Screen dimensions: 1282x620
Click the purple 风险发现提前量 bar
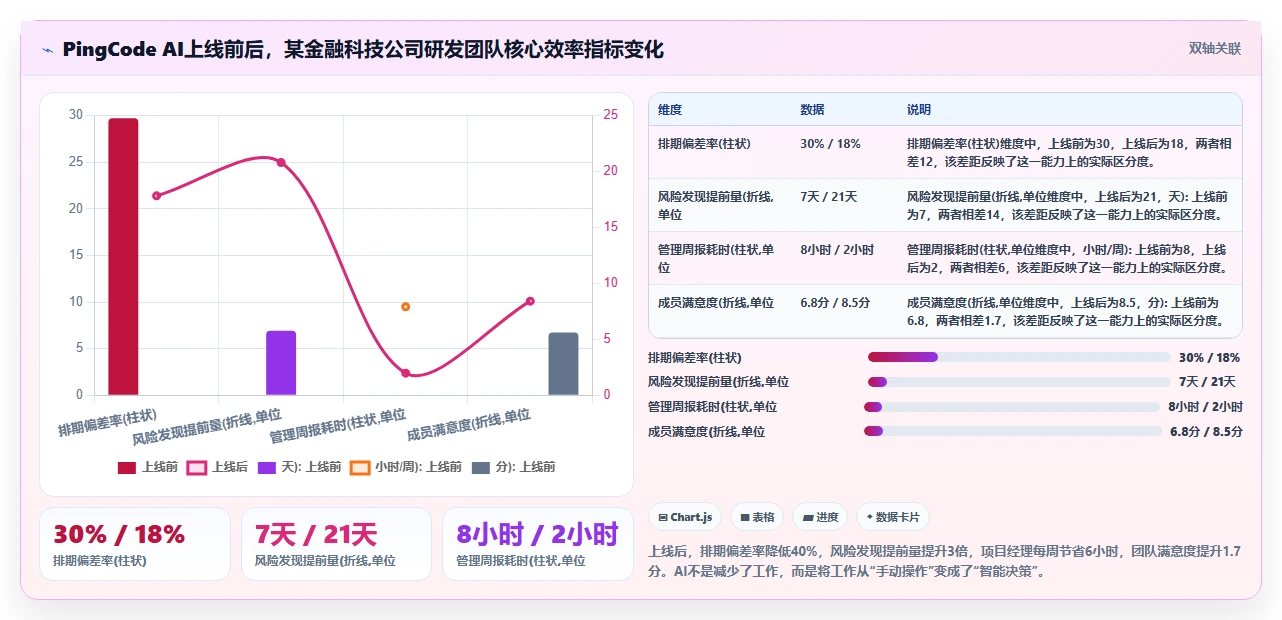click(x=281, y=363)
